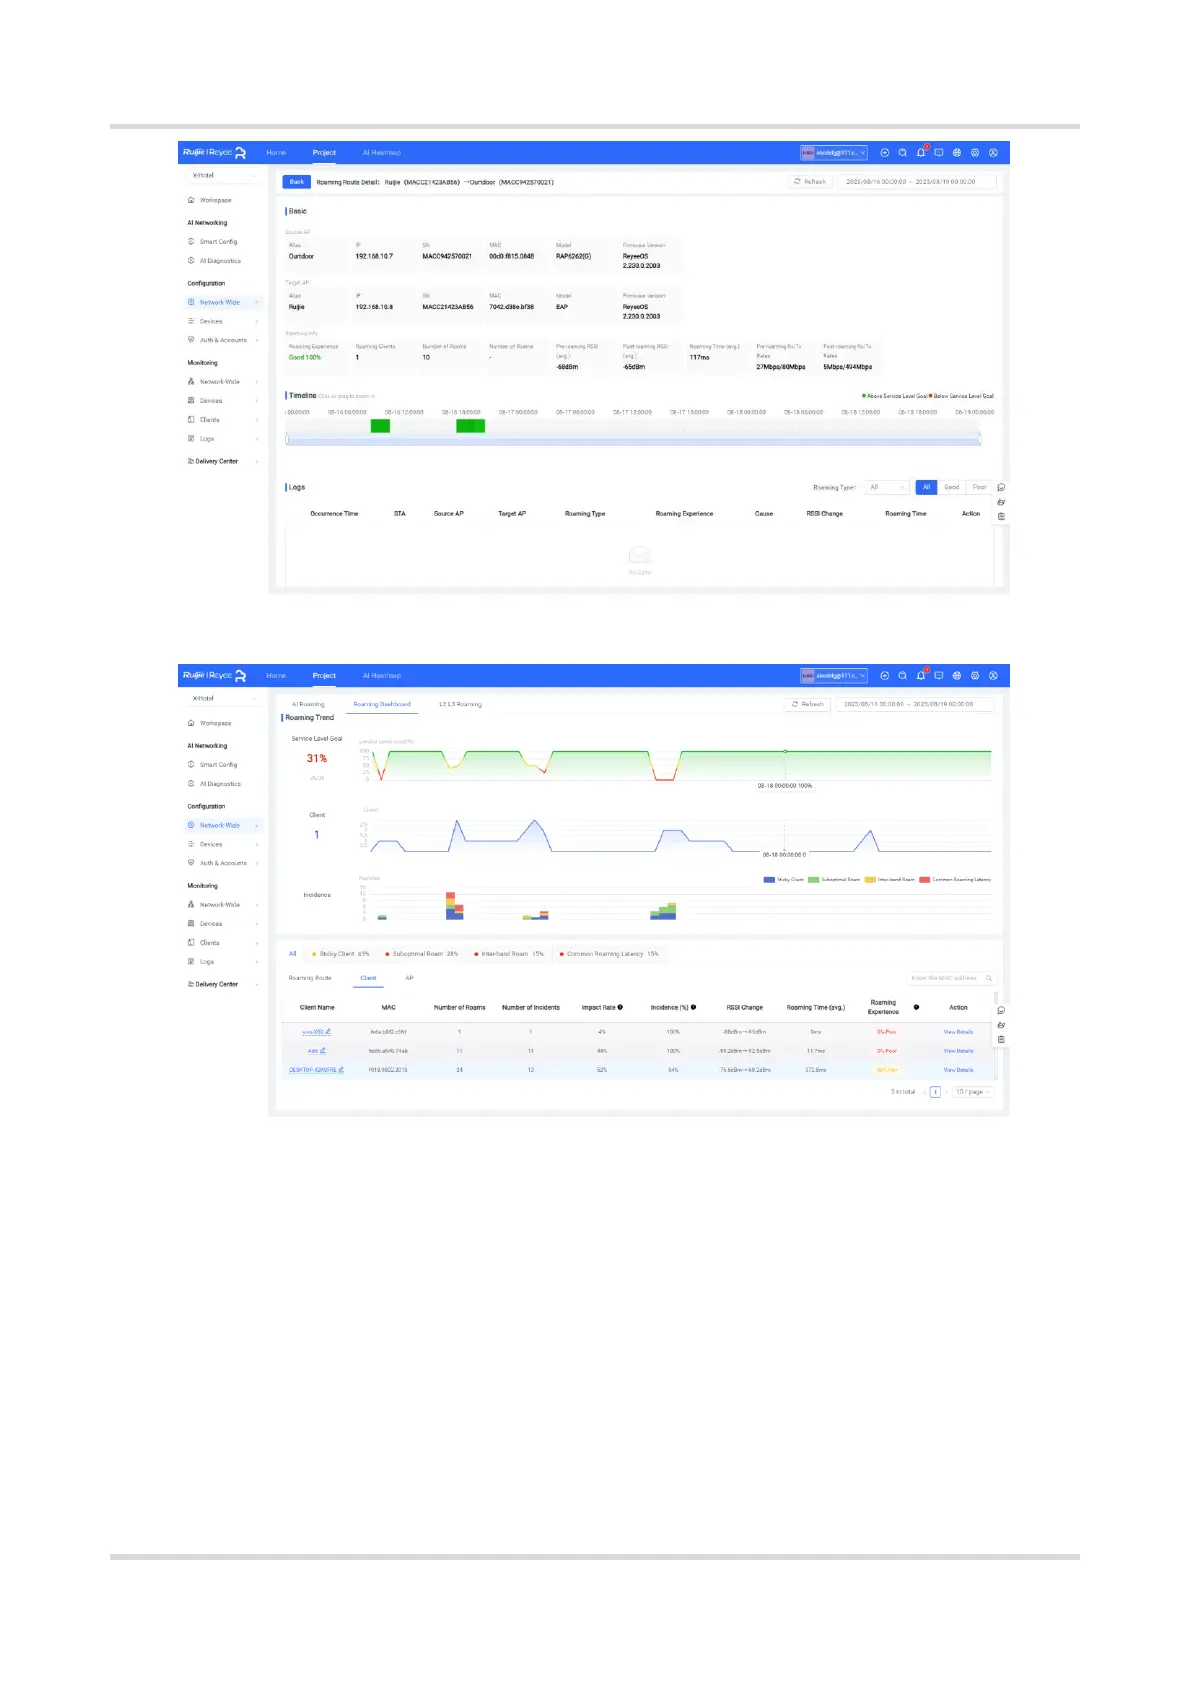Select Poor filter in Logs section
This screenshot has height=1684, width=1191.
coord(979,487)
